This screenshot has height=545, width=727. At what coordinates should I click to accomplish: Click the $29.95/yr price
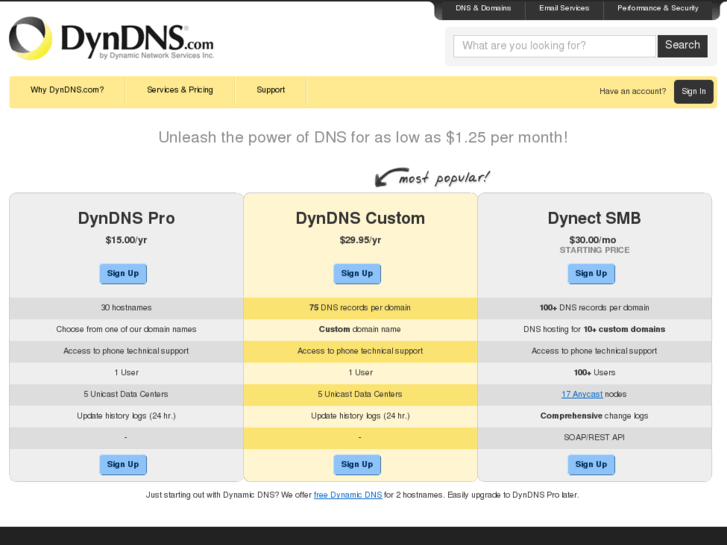pyautogui.click(x=360, y=240)
